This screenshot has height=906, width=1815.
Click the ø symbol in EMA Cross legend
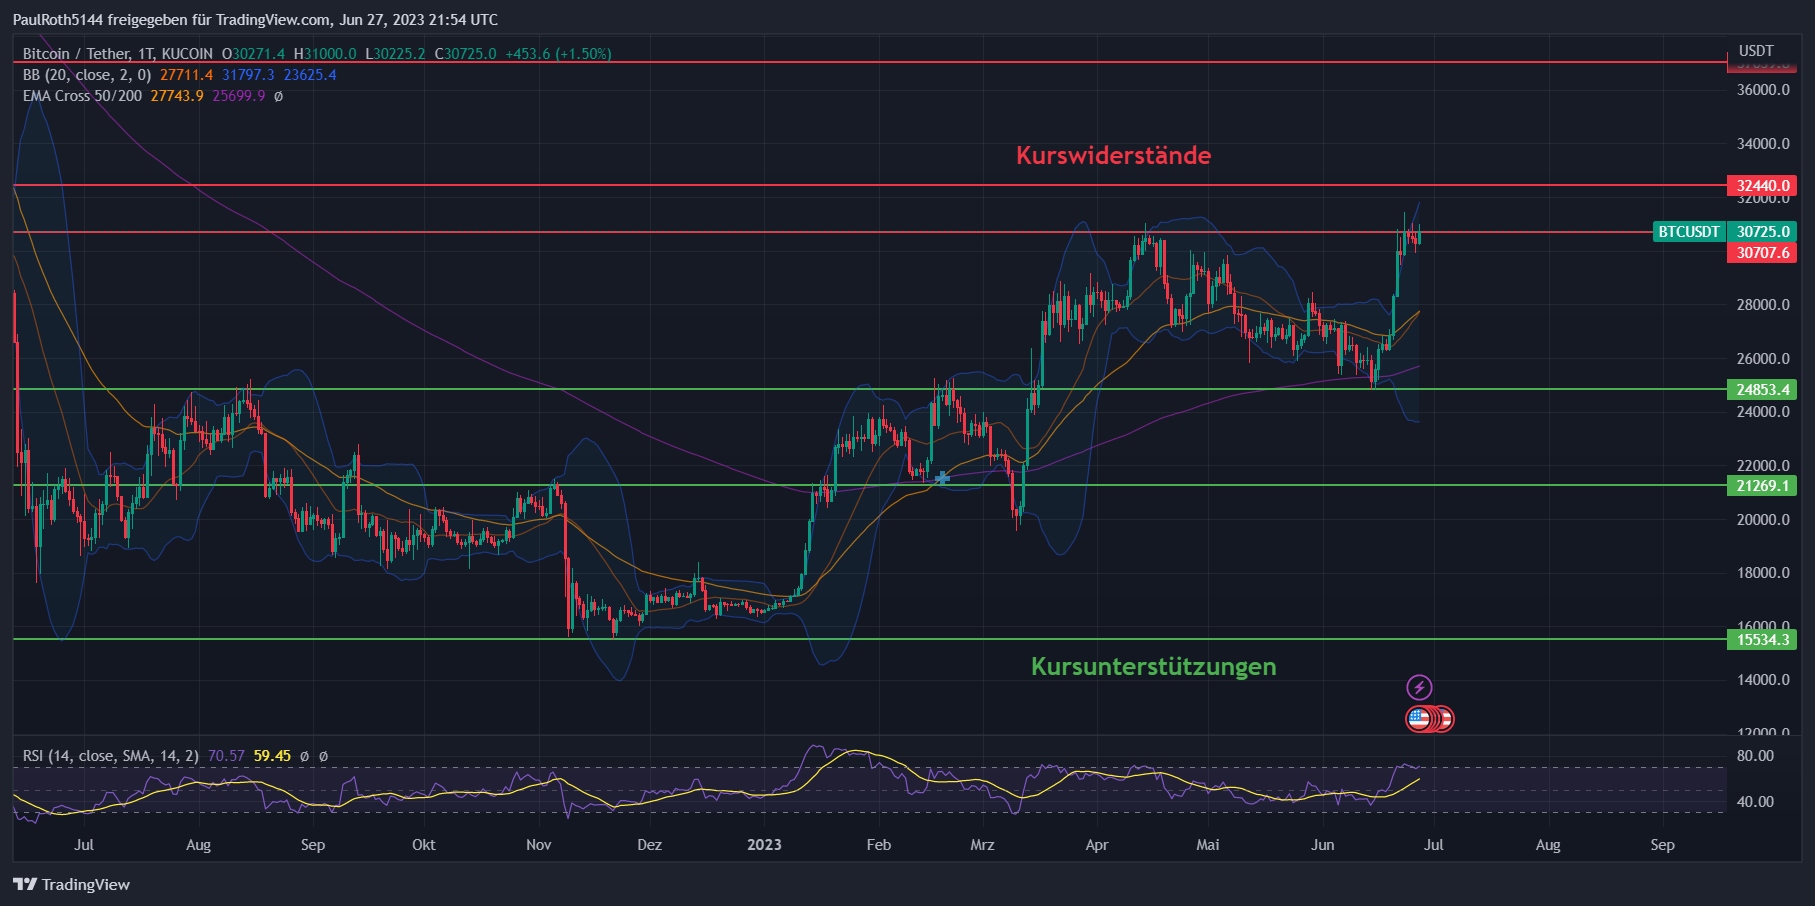278,96
